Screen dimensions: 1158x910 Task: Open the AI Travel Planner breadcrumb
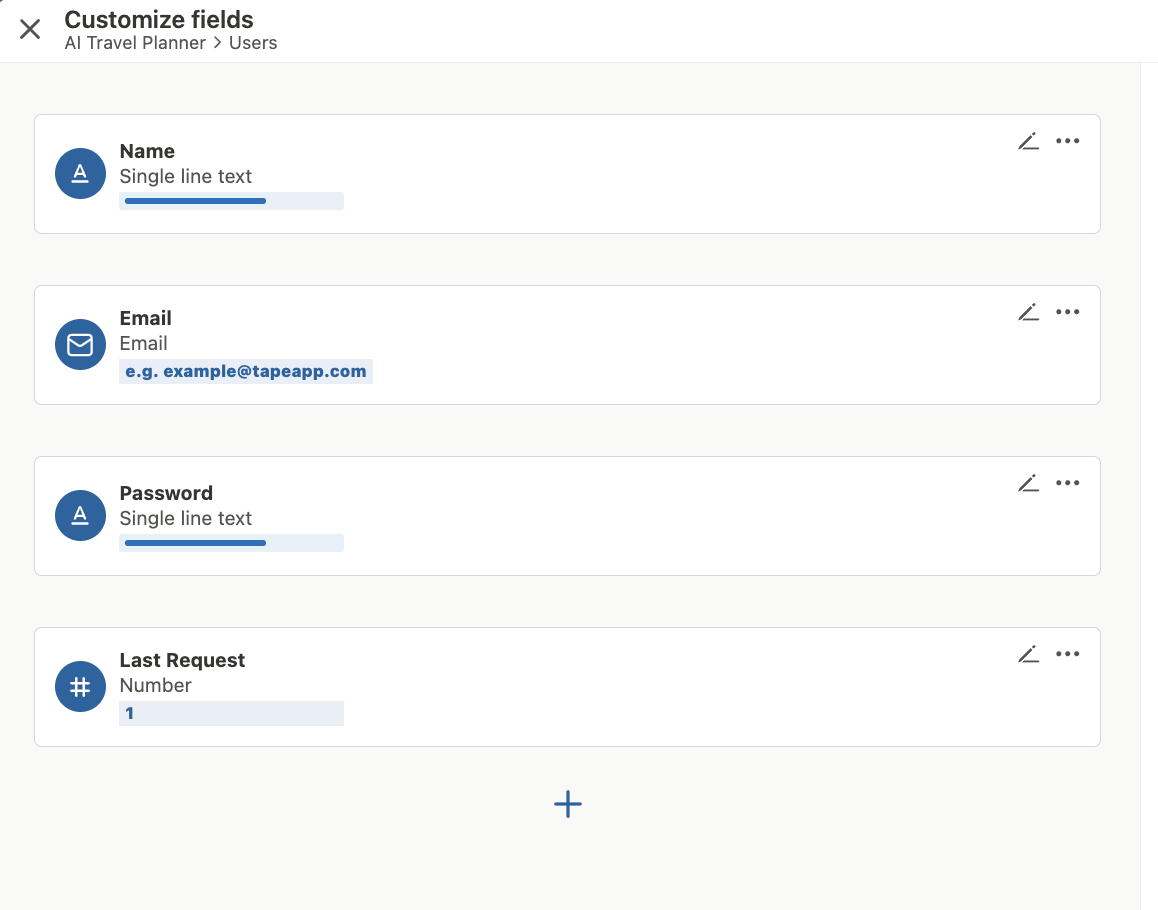click(x=135, y=42)
